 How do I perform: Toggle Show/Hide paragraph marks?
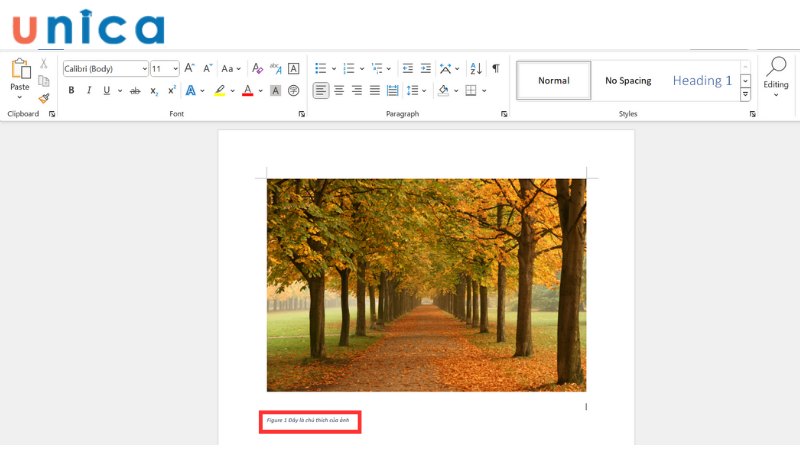tap(495, 69)
